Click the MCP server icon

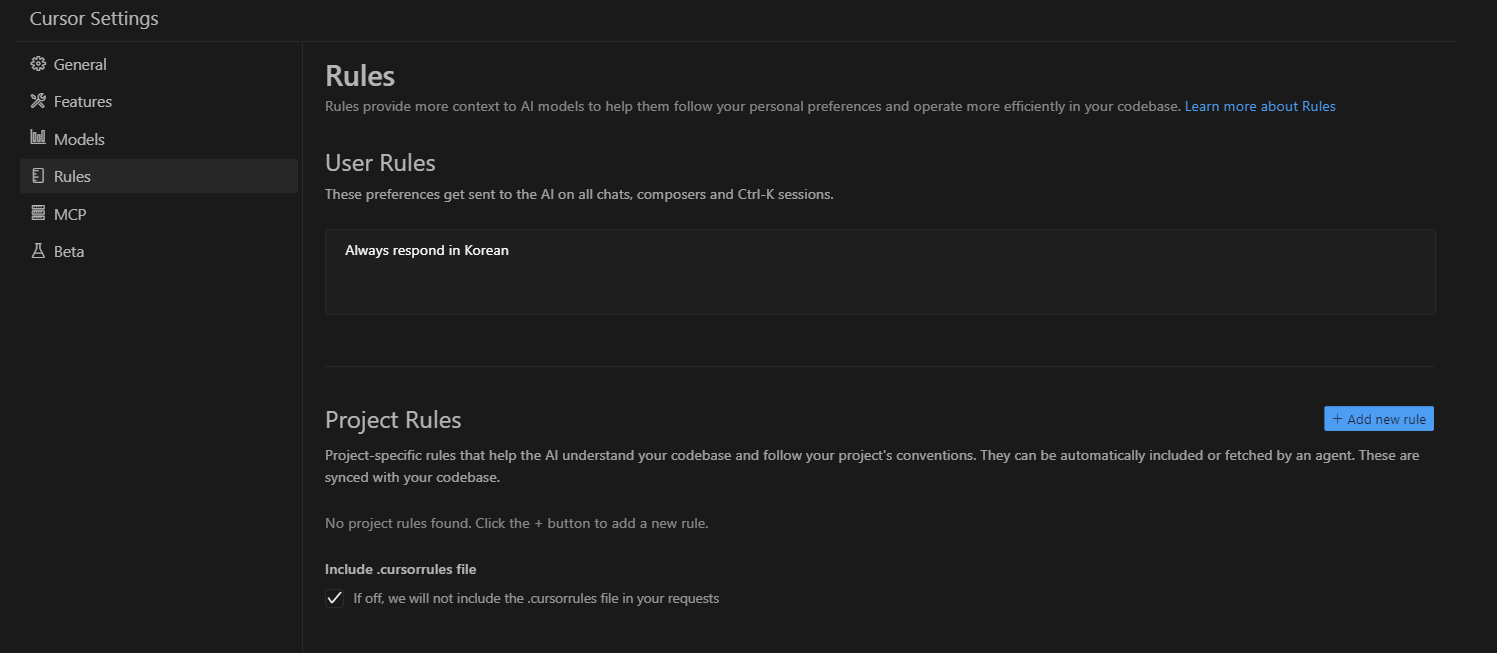(38, 213)
